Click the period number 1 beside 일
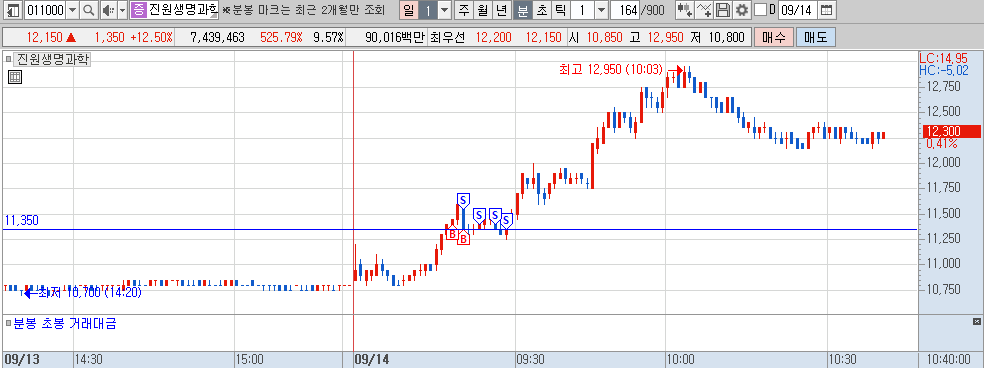This screenshot has width=984, height=368. click(427, 10)
